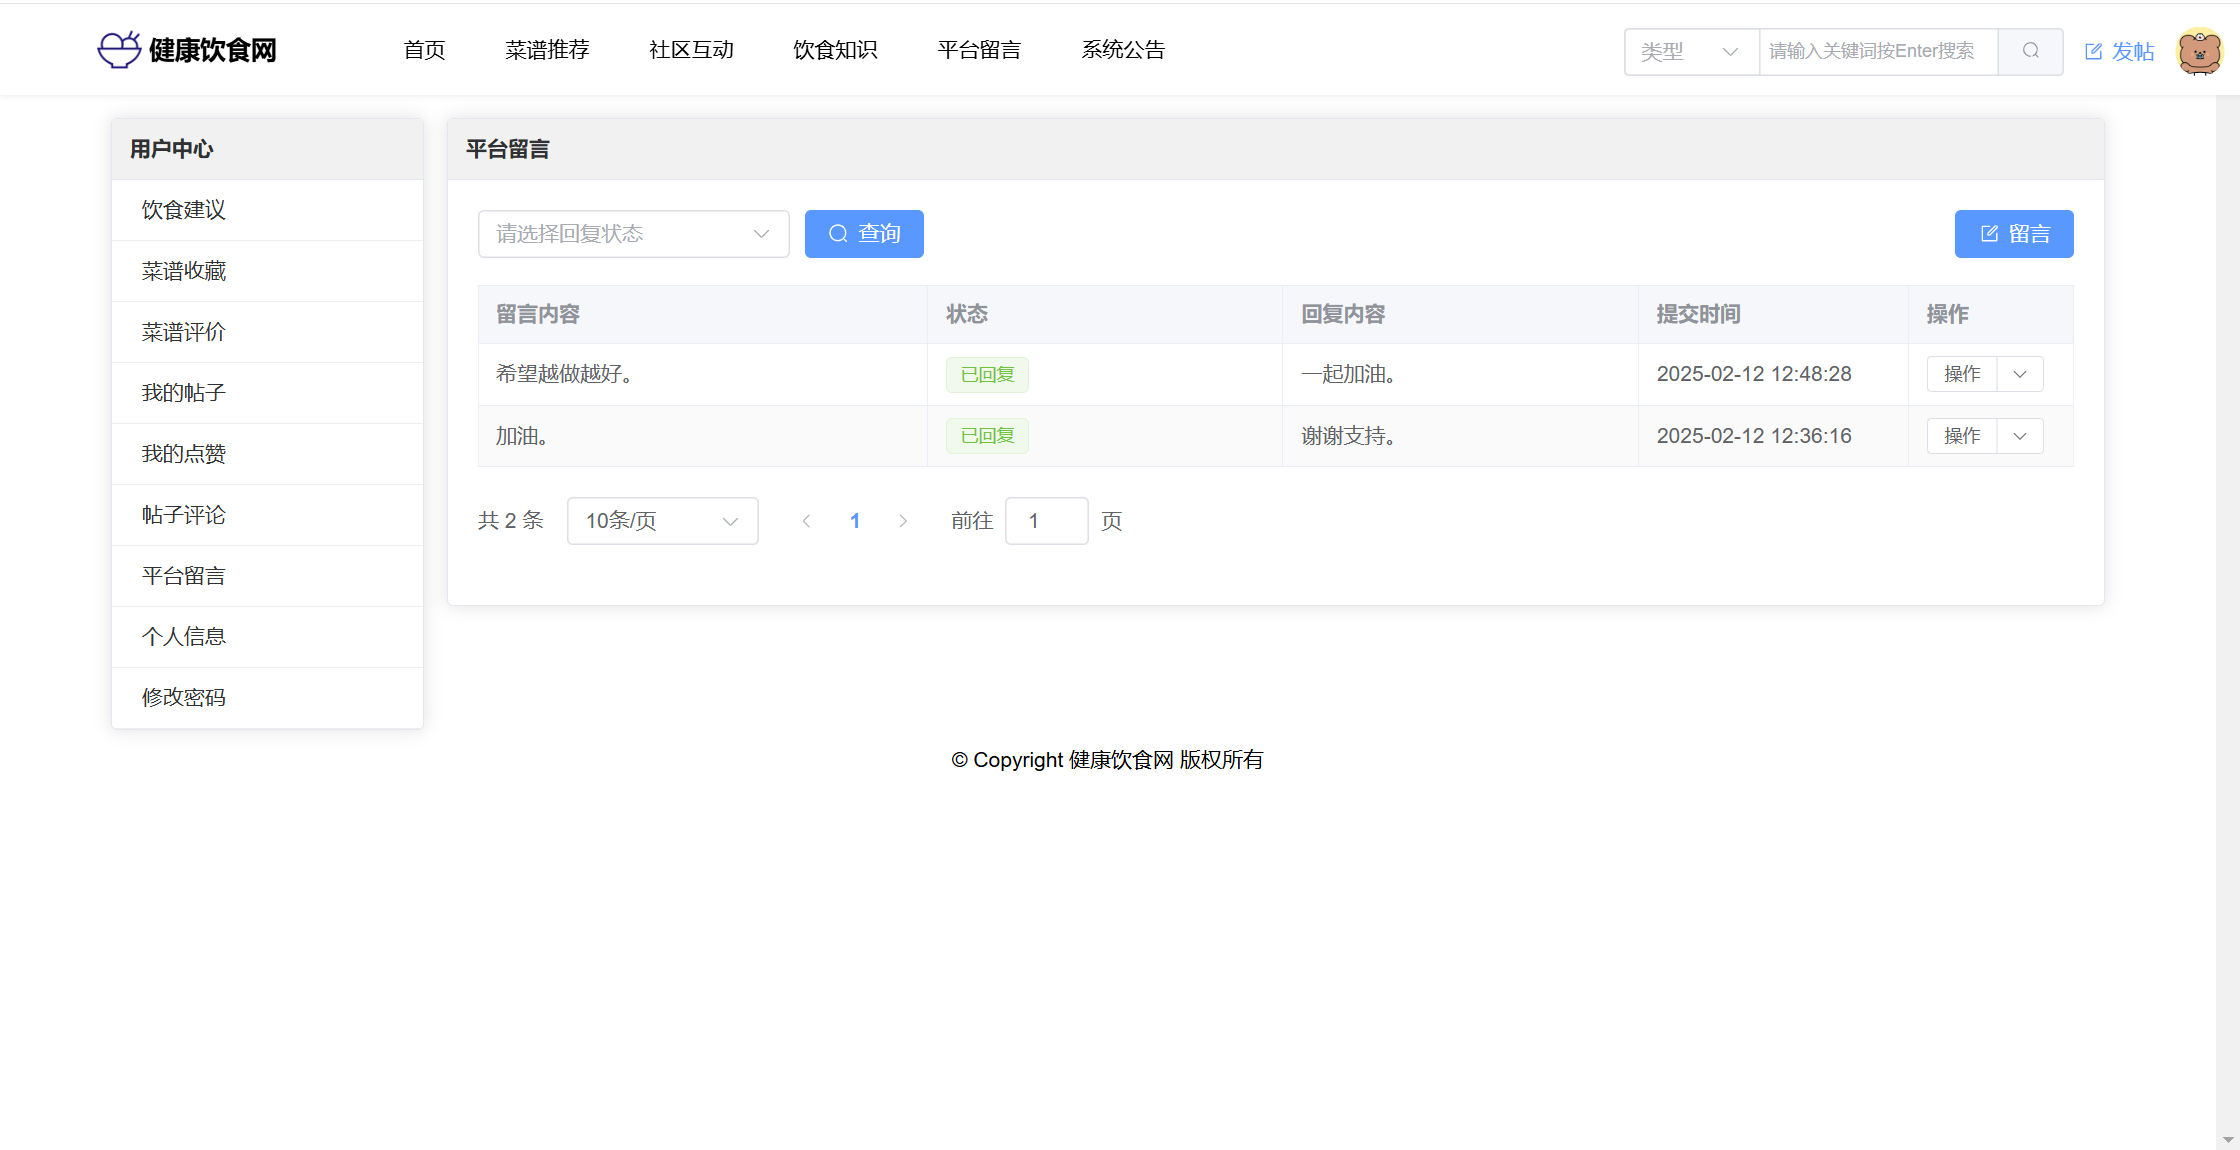Viewport: 2240px width, 1150px height.
Task: Open 菜谱推荐 in top navigation
Action: point(547,50)
